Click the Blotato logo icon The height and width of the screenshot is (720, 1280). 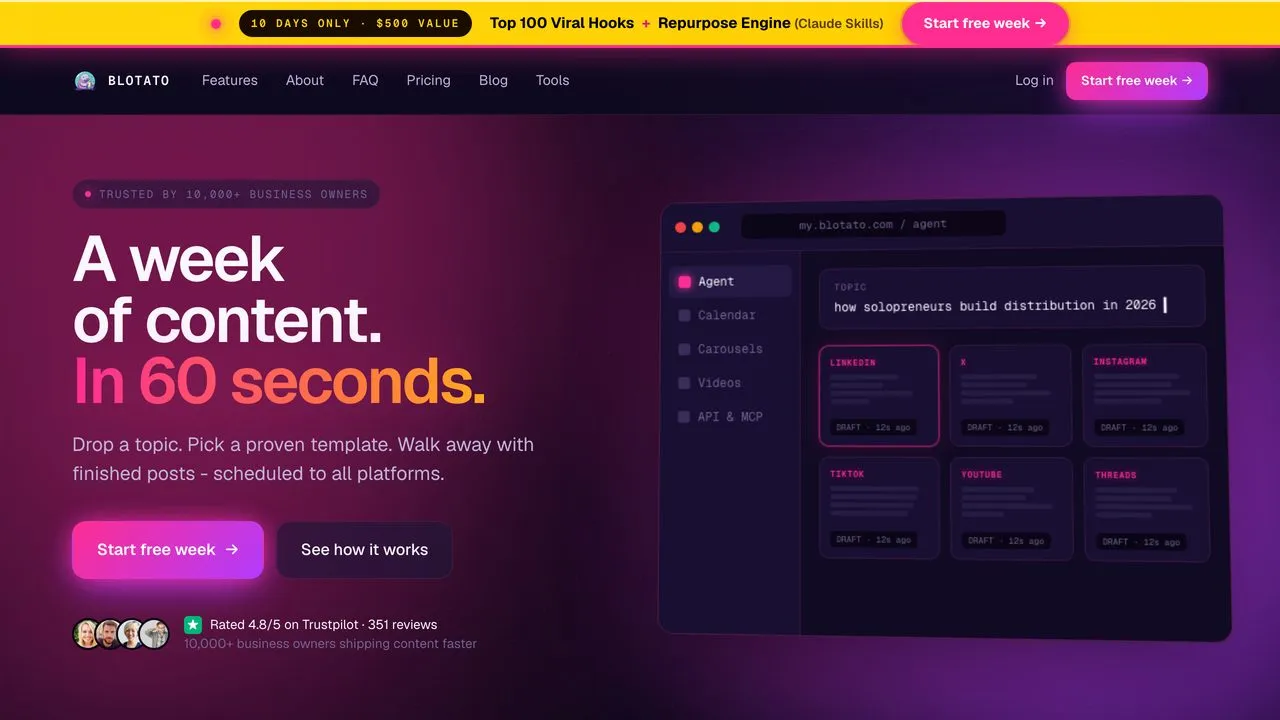point(85,81)
